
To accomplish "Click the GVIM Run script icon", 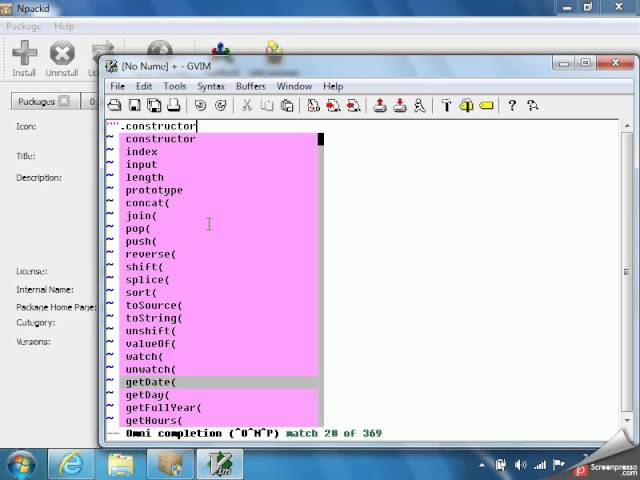I will (x=419, y=106).
